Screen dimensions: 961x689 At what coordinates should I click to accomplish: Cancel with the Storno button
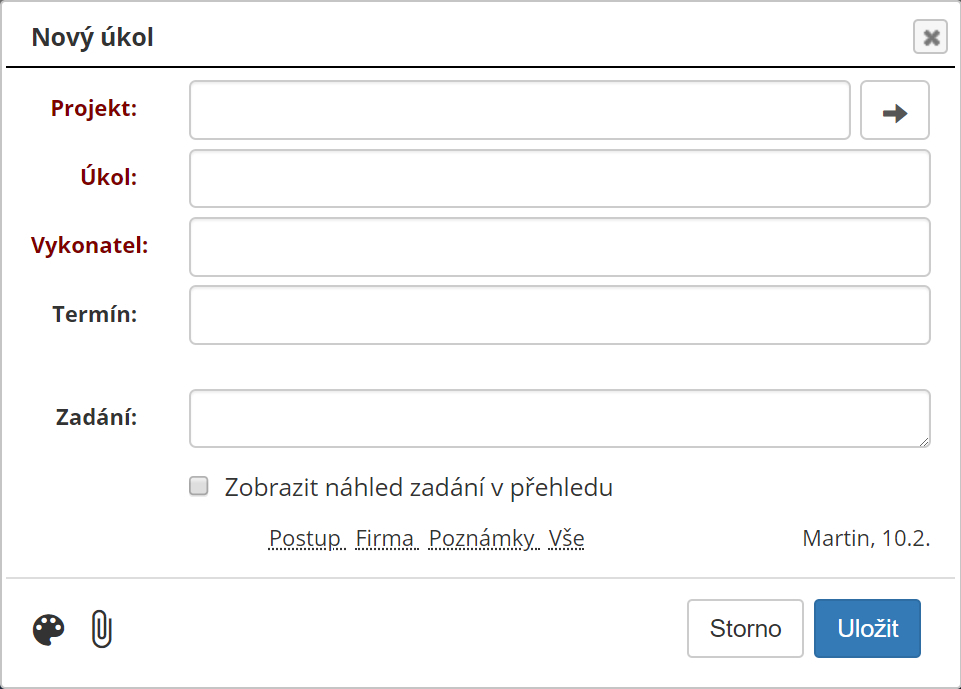click(x=745, y=628)
